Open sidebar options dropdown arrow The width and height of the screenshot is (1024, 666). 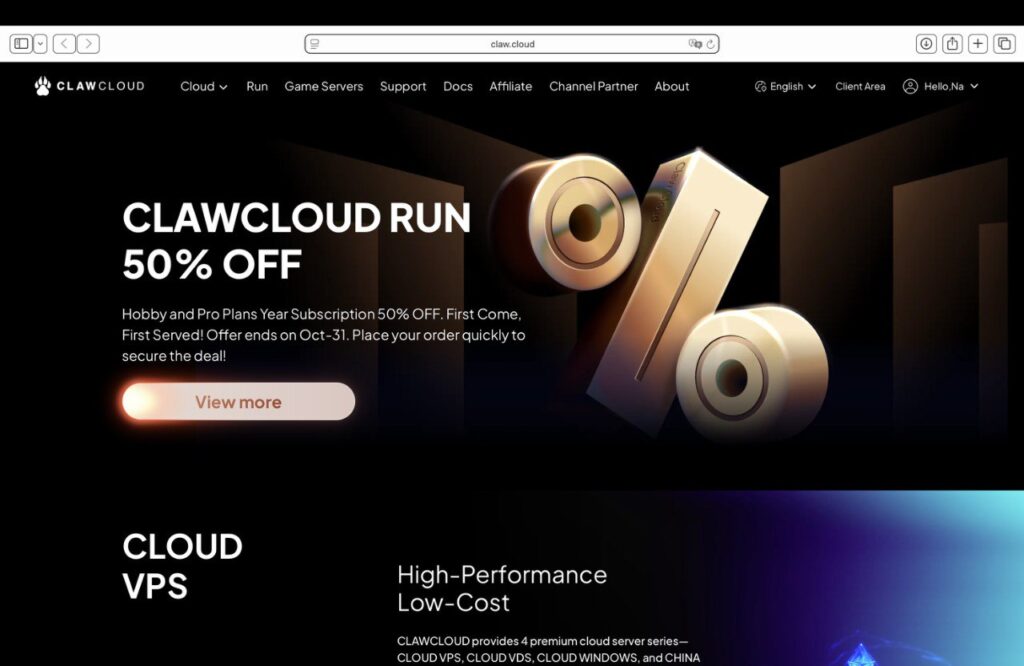[40, 44]
